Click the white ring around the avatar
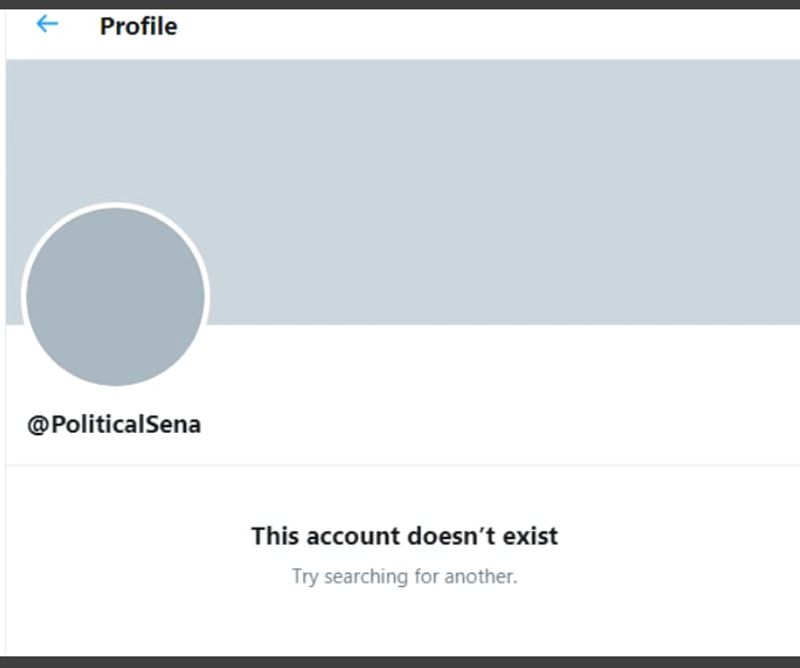This screenshot has height=668, width=800. (115, 206)
